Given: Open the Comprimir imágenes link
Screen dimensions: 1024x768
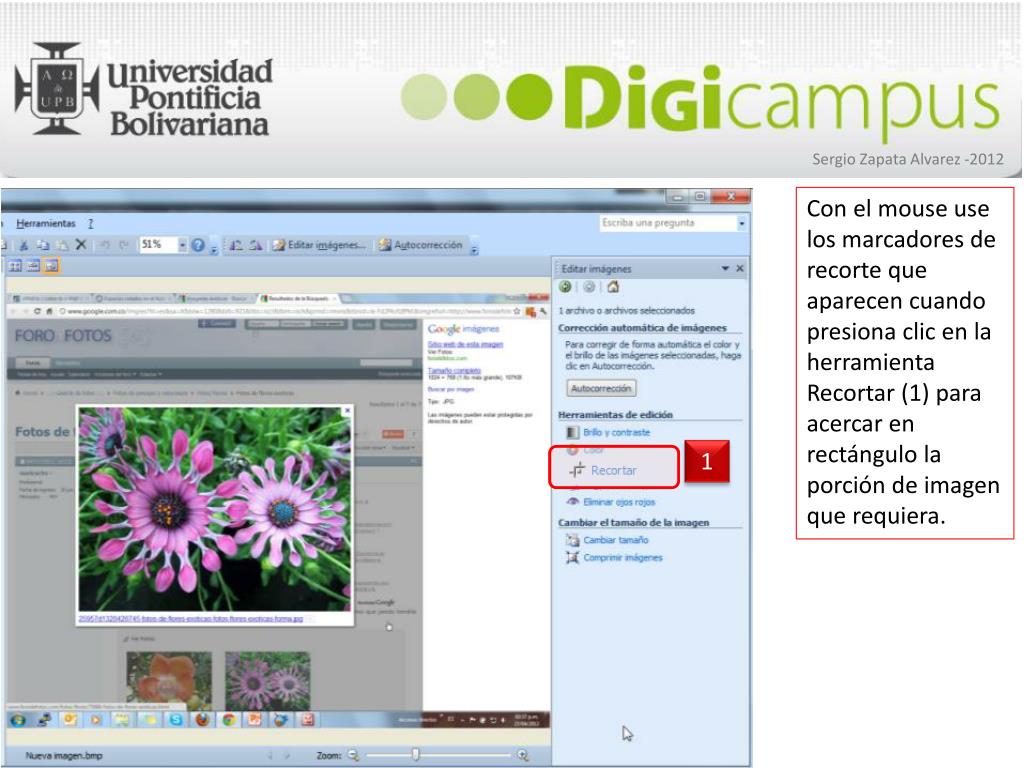Looking at the screenshot, I should tap(622, 558).
